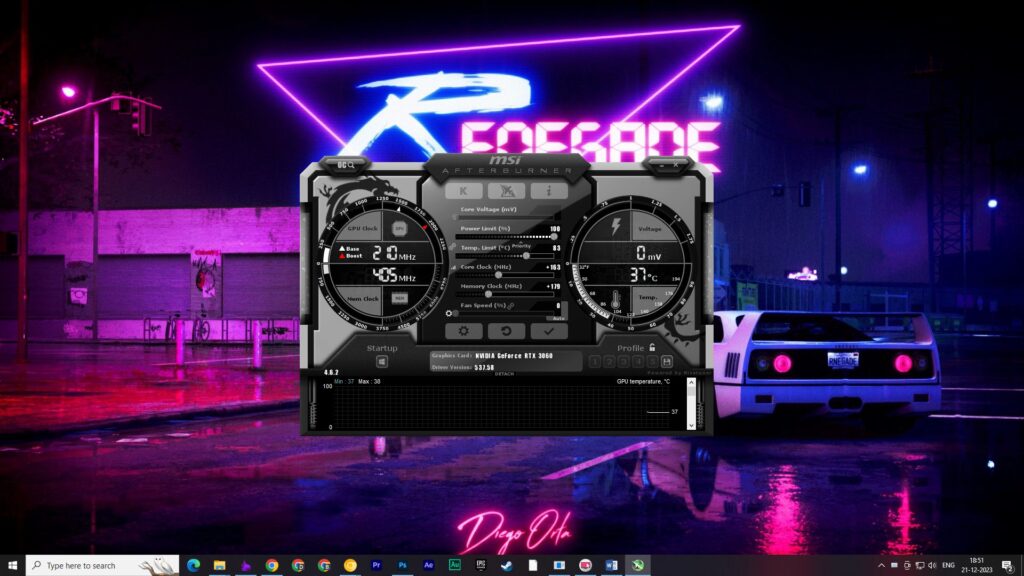Click DETACH on the monitoring graph
The width and height of the screenshot is (1024, 576).
tap(504, 374)
